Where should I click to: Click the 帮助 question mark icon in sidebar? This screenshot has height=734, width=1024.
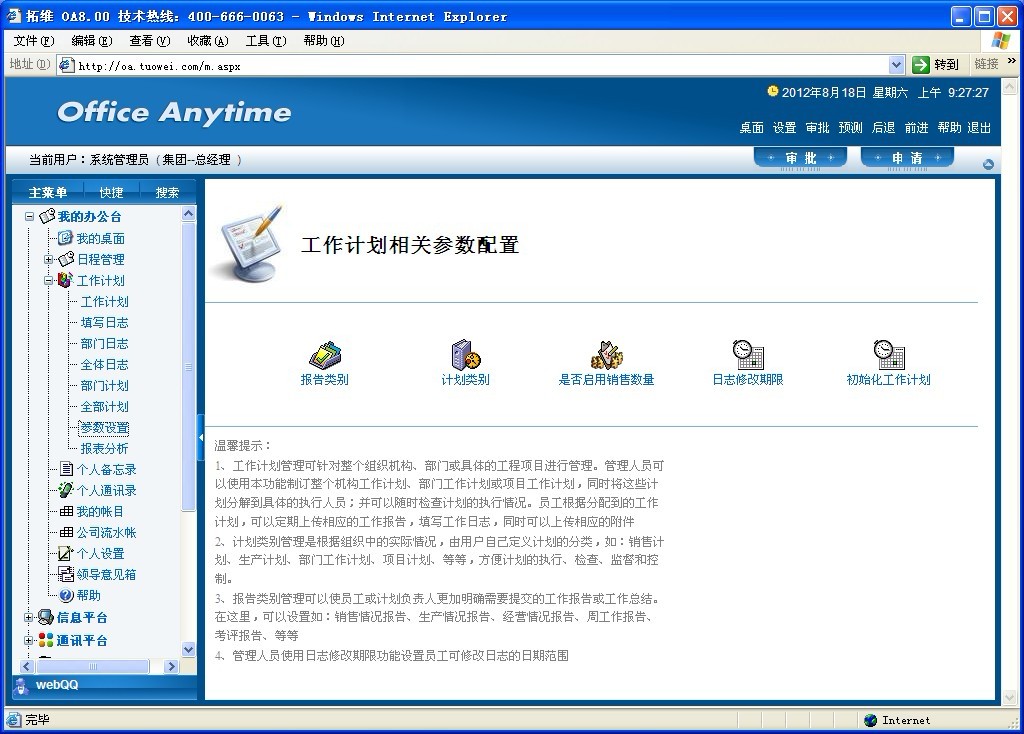tap(67, 596)
